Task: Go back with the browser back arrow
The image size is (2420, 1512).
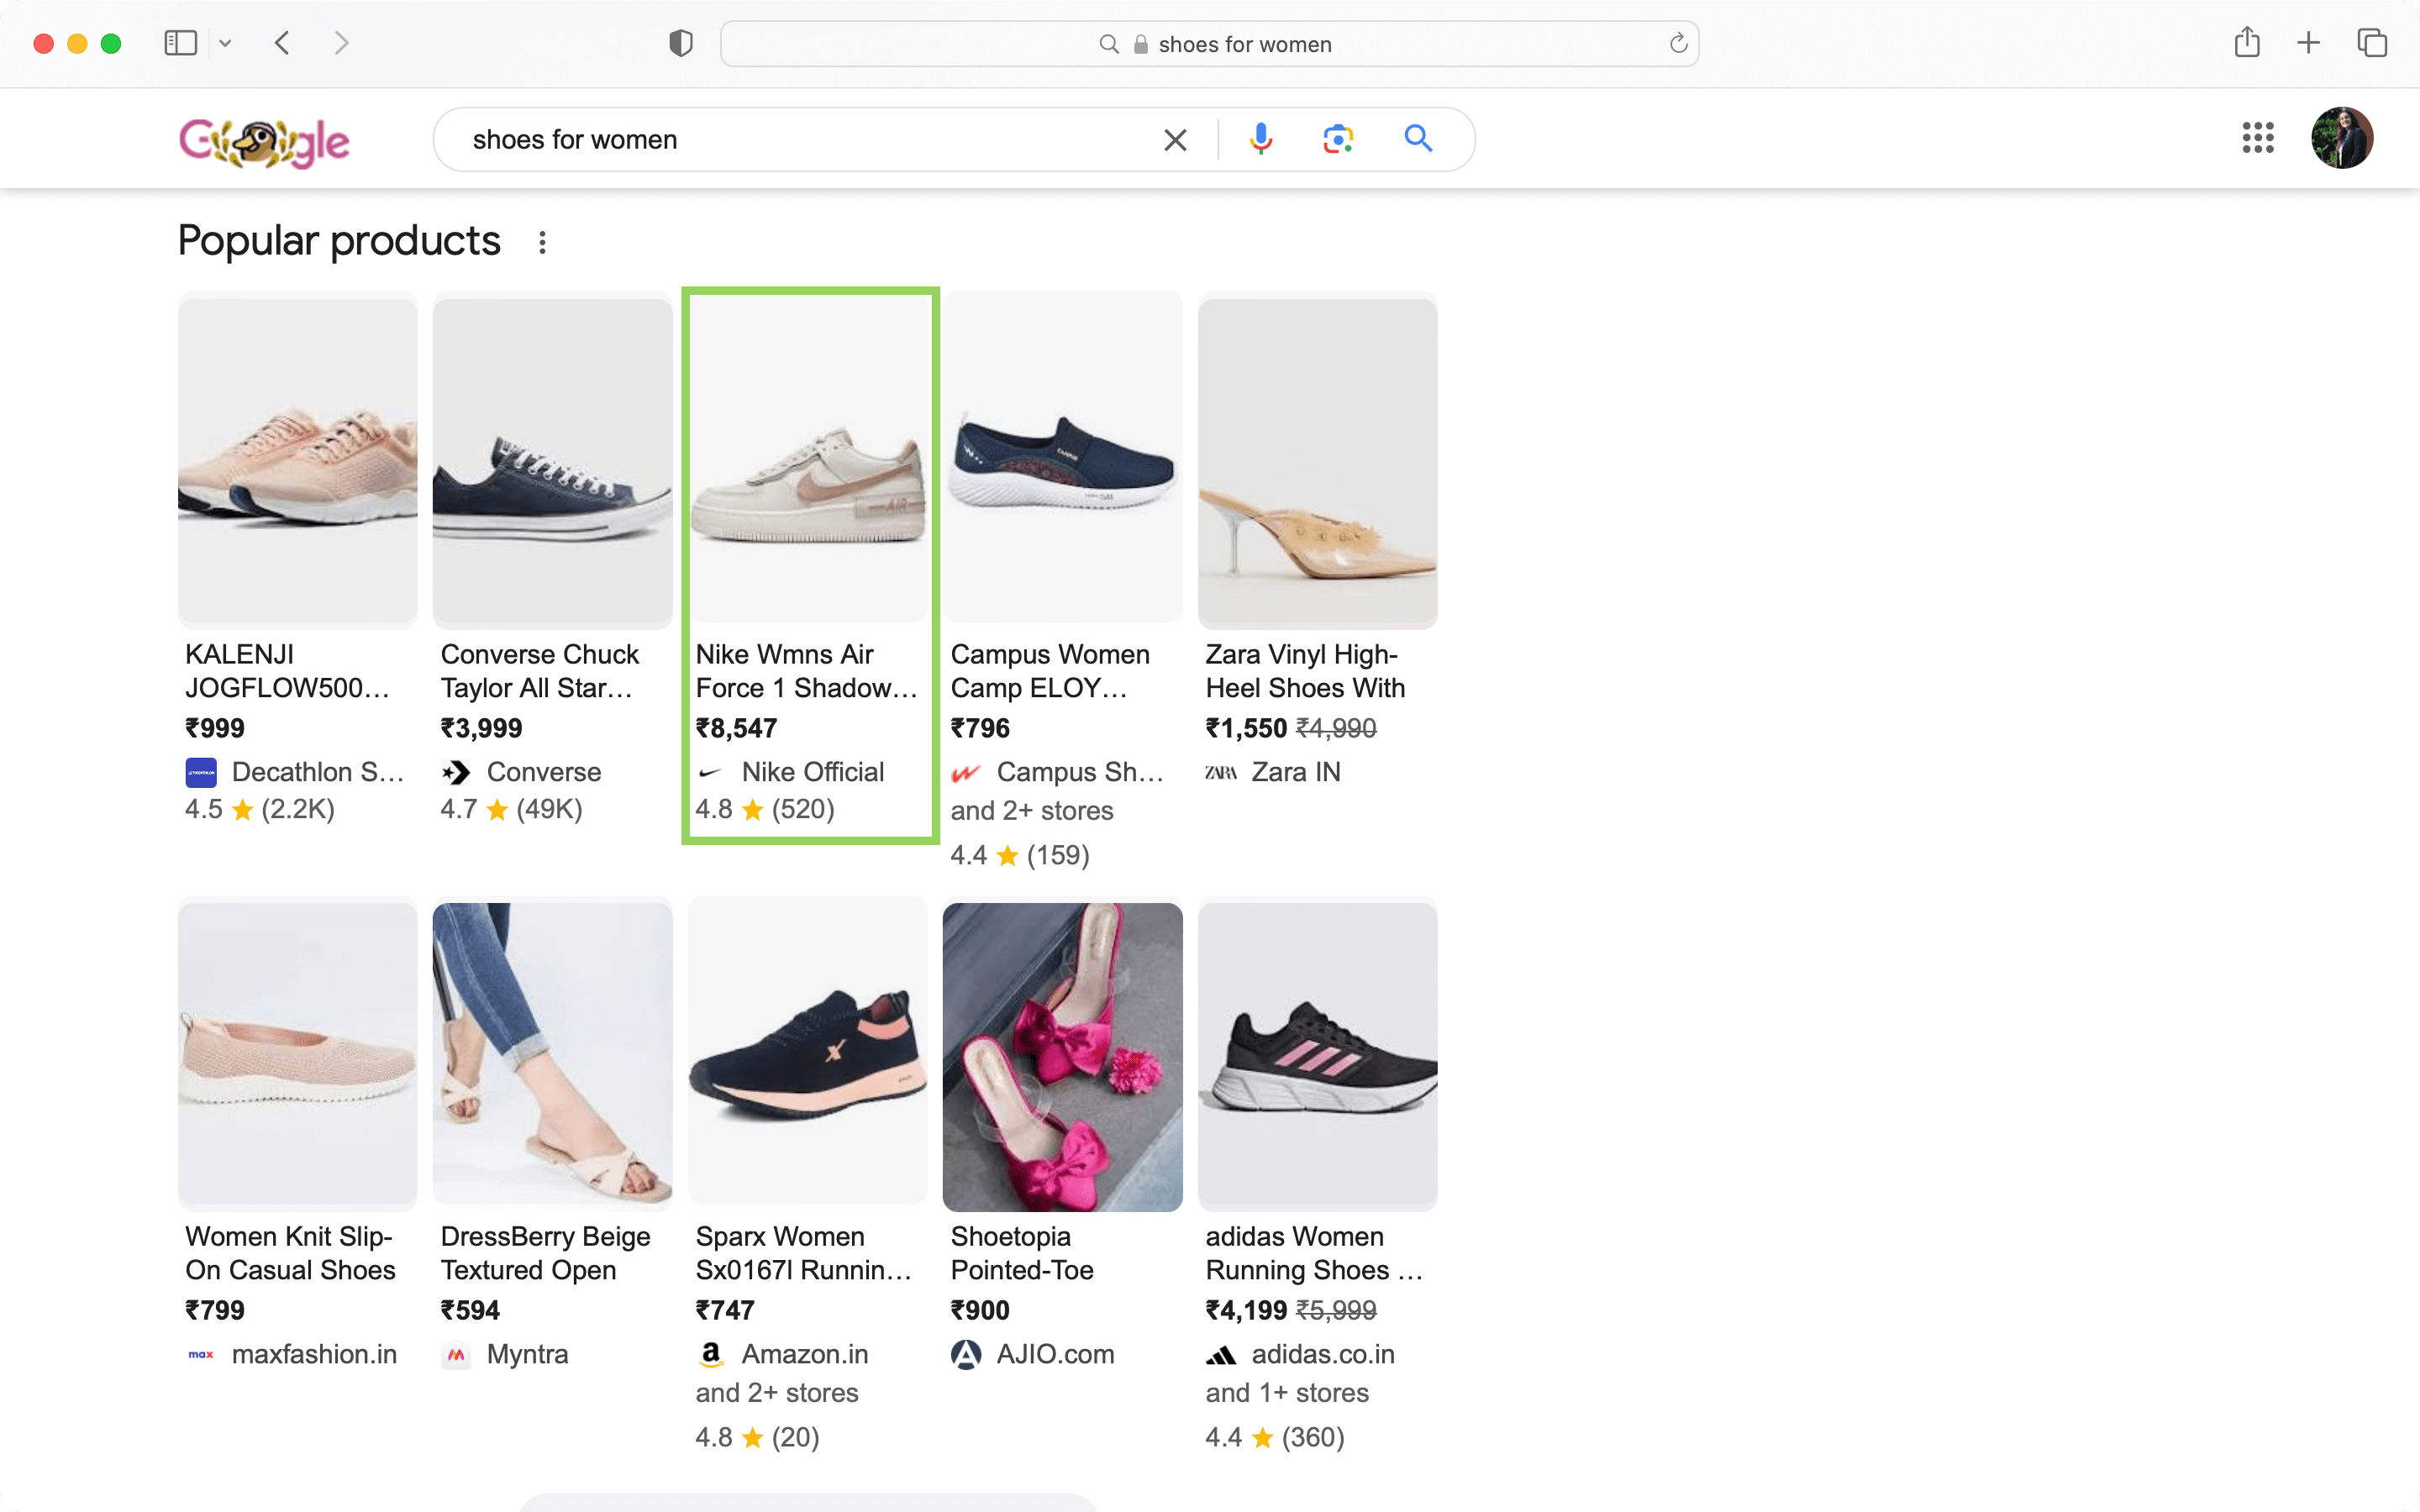Action: tap(282, 43)
